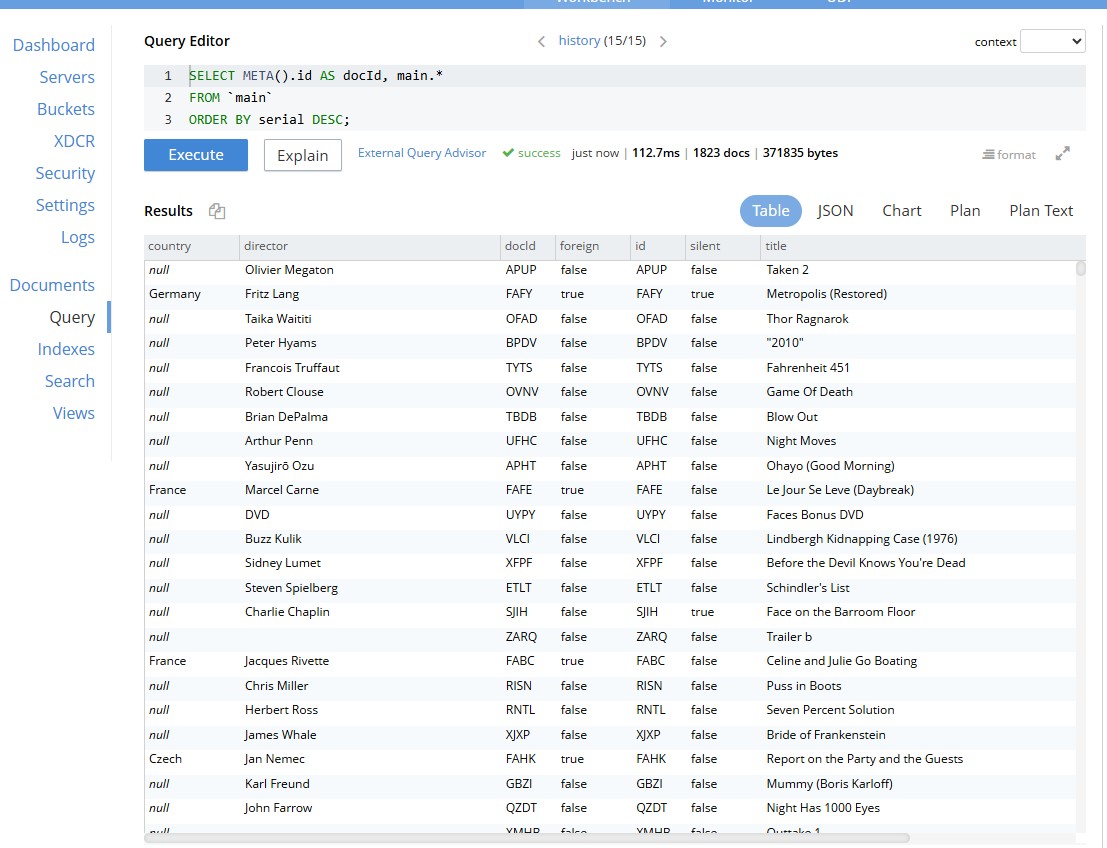
Task: Click the Yasujirō Ozu director cell
Action: tap(279, 466)
